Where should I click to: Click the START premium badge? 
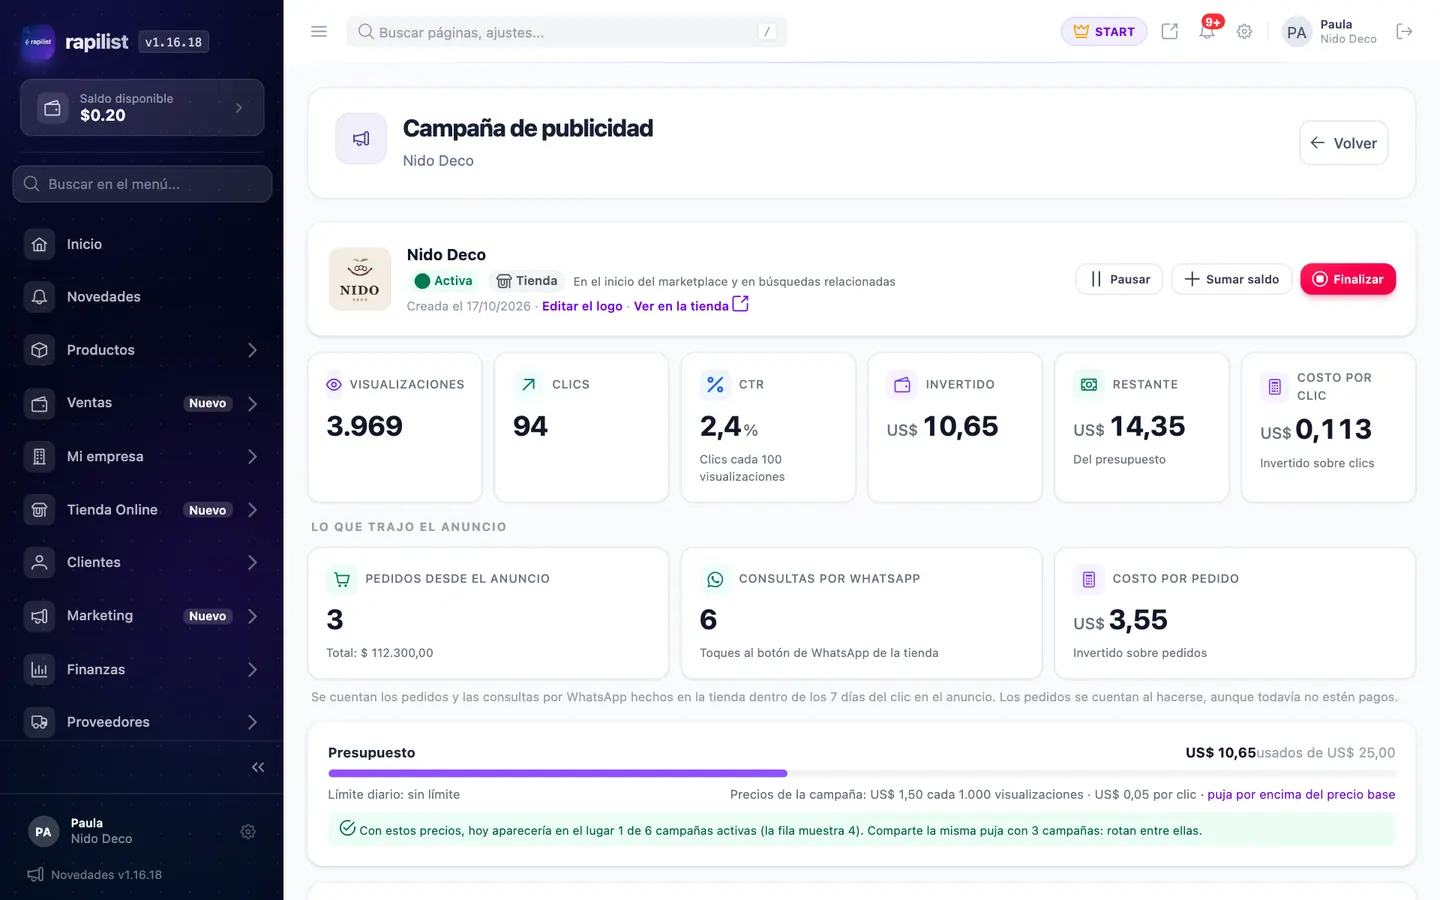coord(1104,32)
